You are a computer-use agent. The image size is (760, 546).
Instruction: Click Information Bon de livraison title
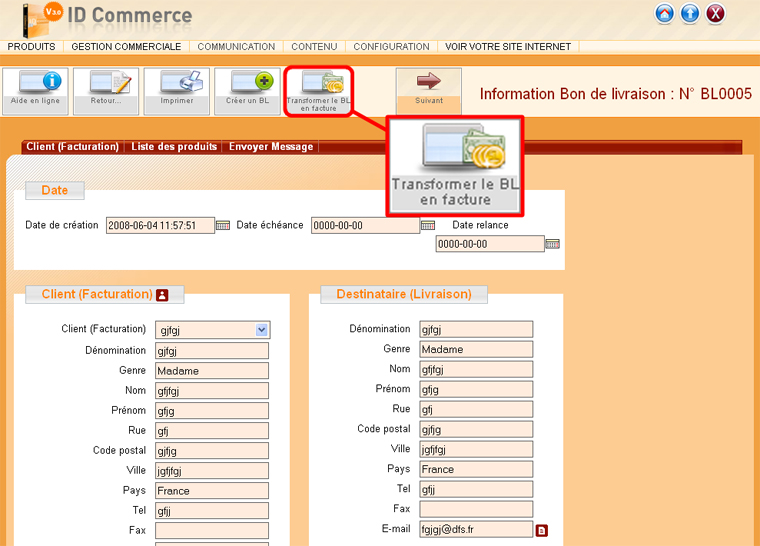[616, 94]
